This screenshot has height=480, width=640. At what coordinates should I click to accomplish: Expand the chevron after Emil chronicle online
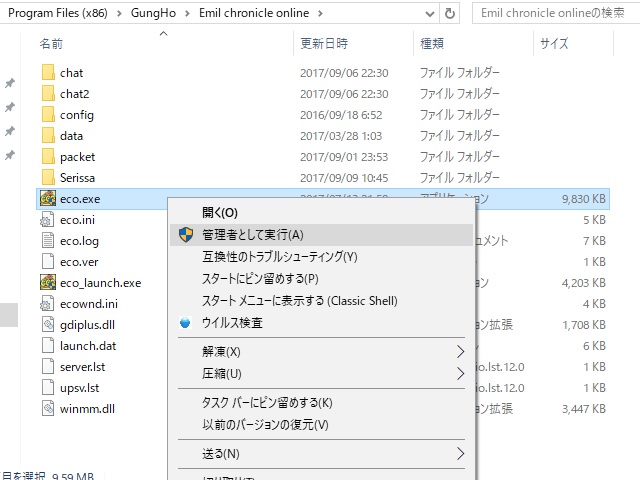(x=320, y=13)
